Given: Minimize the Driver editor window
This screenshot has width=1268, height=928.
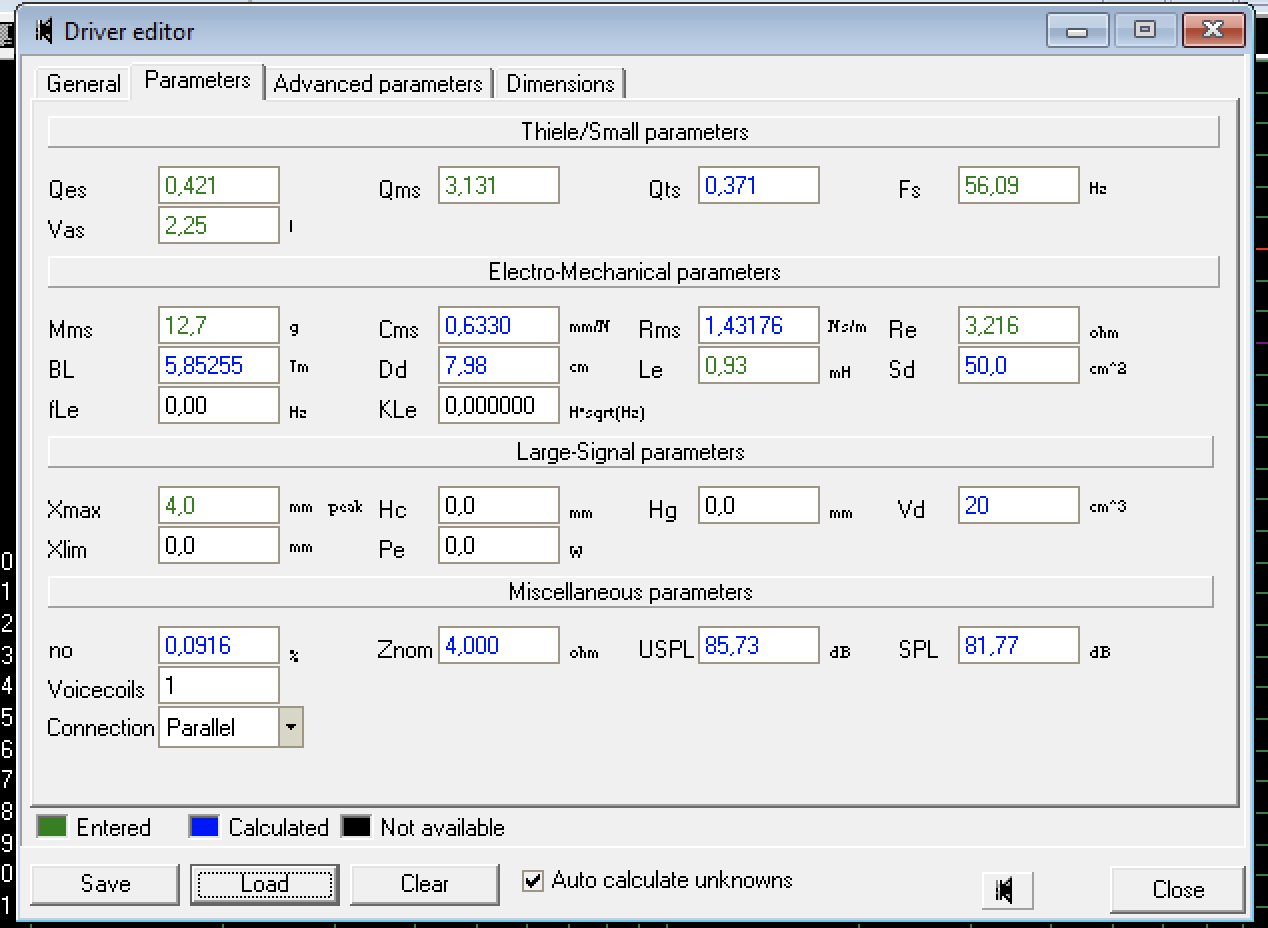Looking at the screenshot, I should 1077,30.
